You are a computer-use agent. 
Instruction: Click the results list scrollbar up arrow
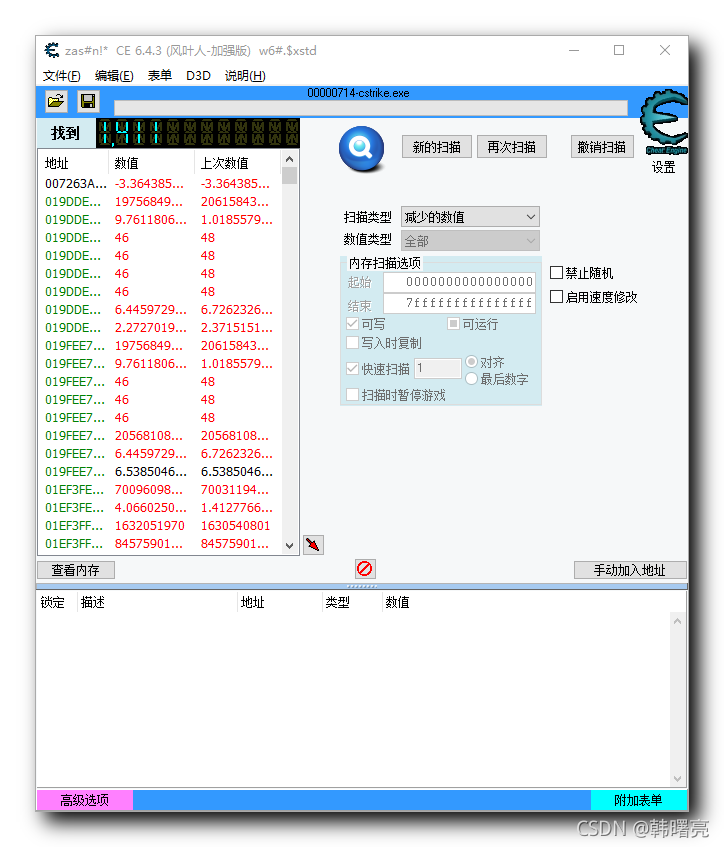[290, 159]
